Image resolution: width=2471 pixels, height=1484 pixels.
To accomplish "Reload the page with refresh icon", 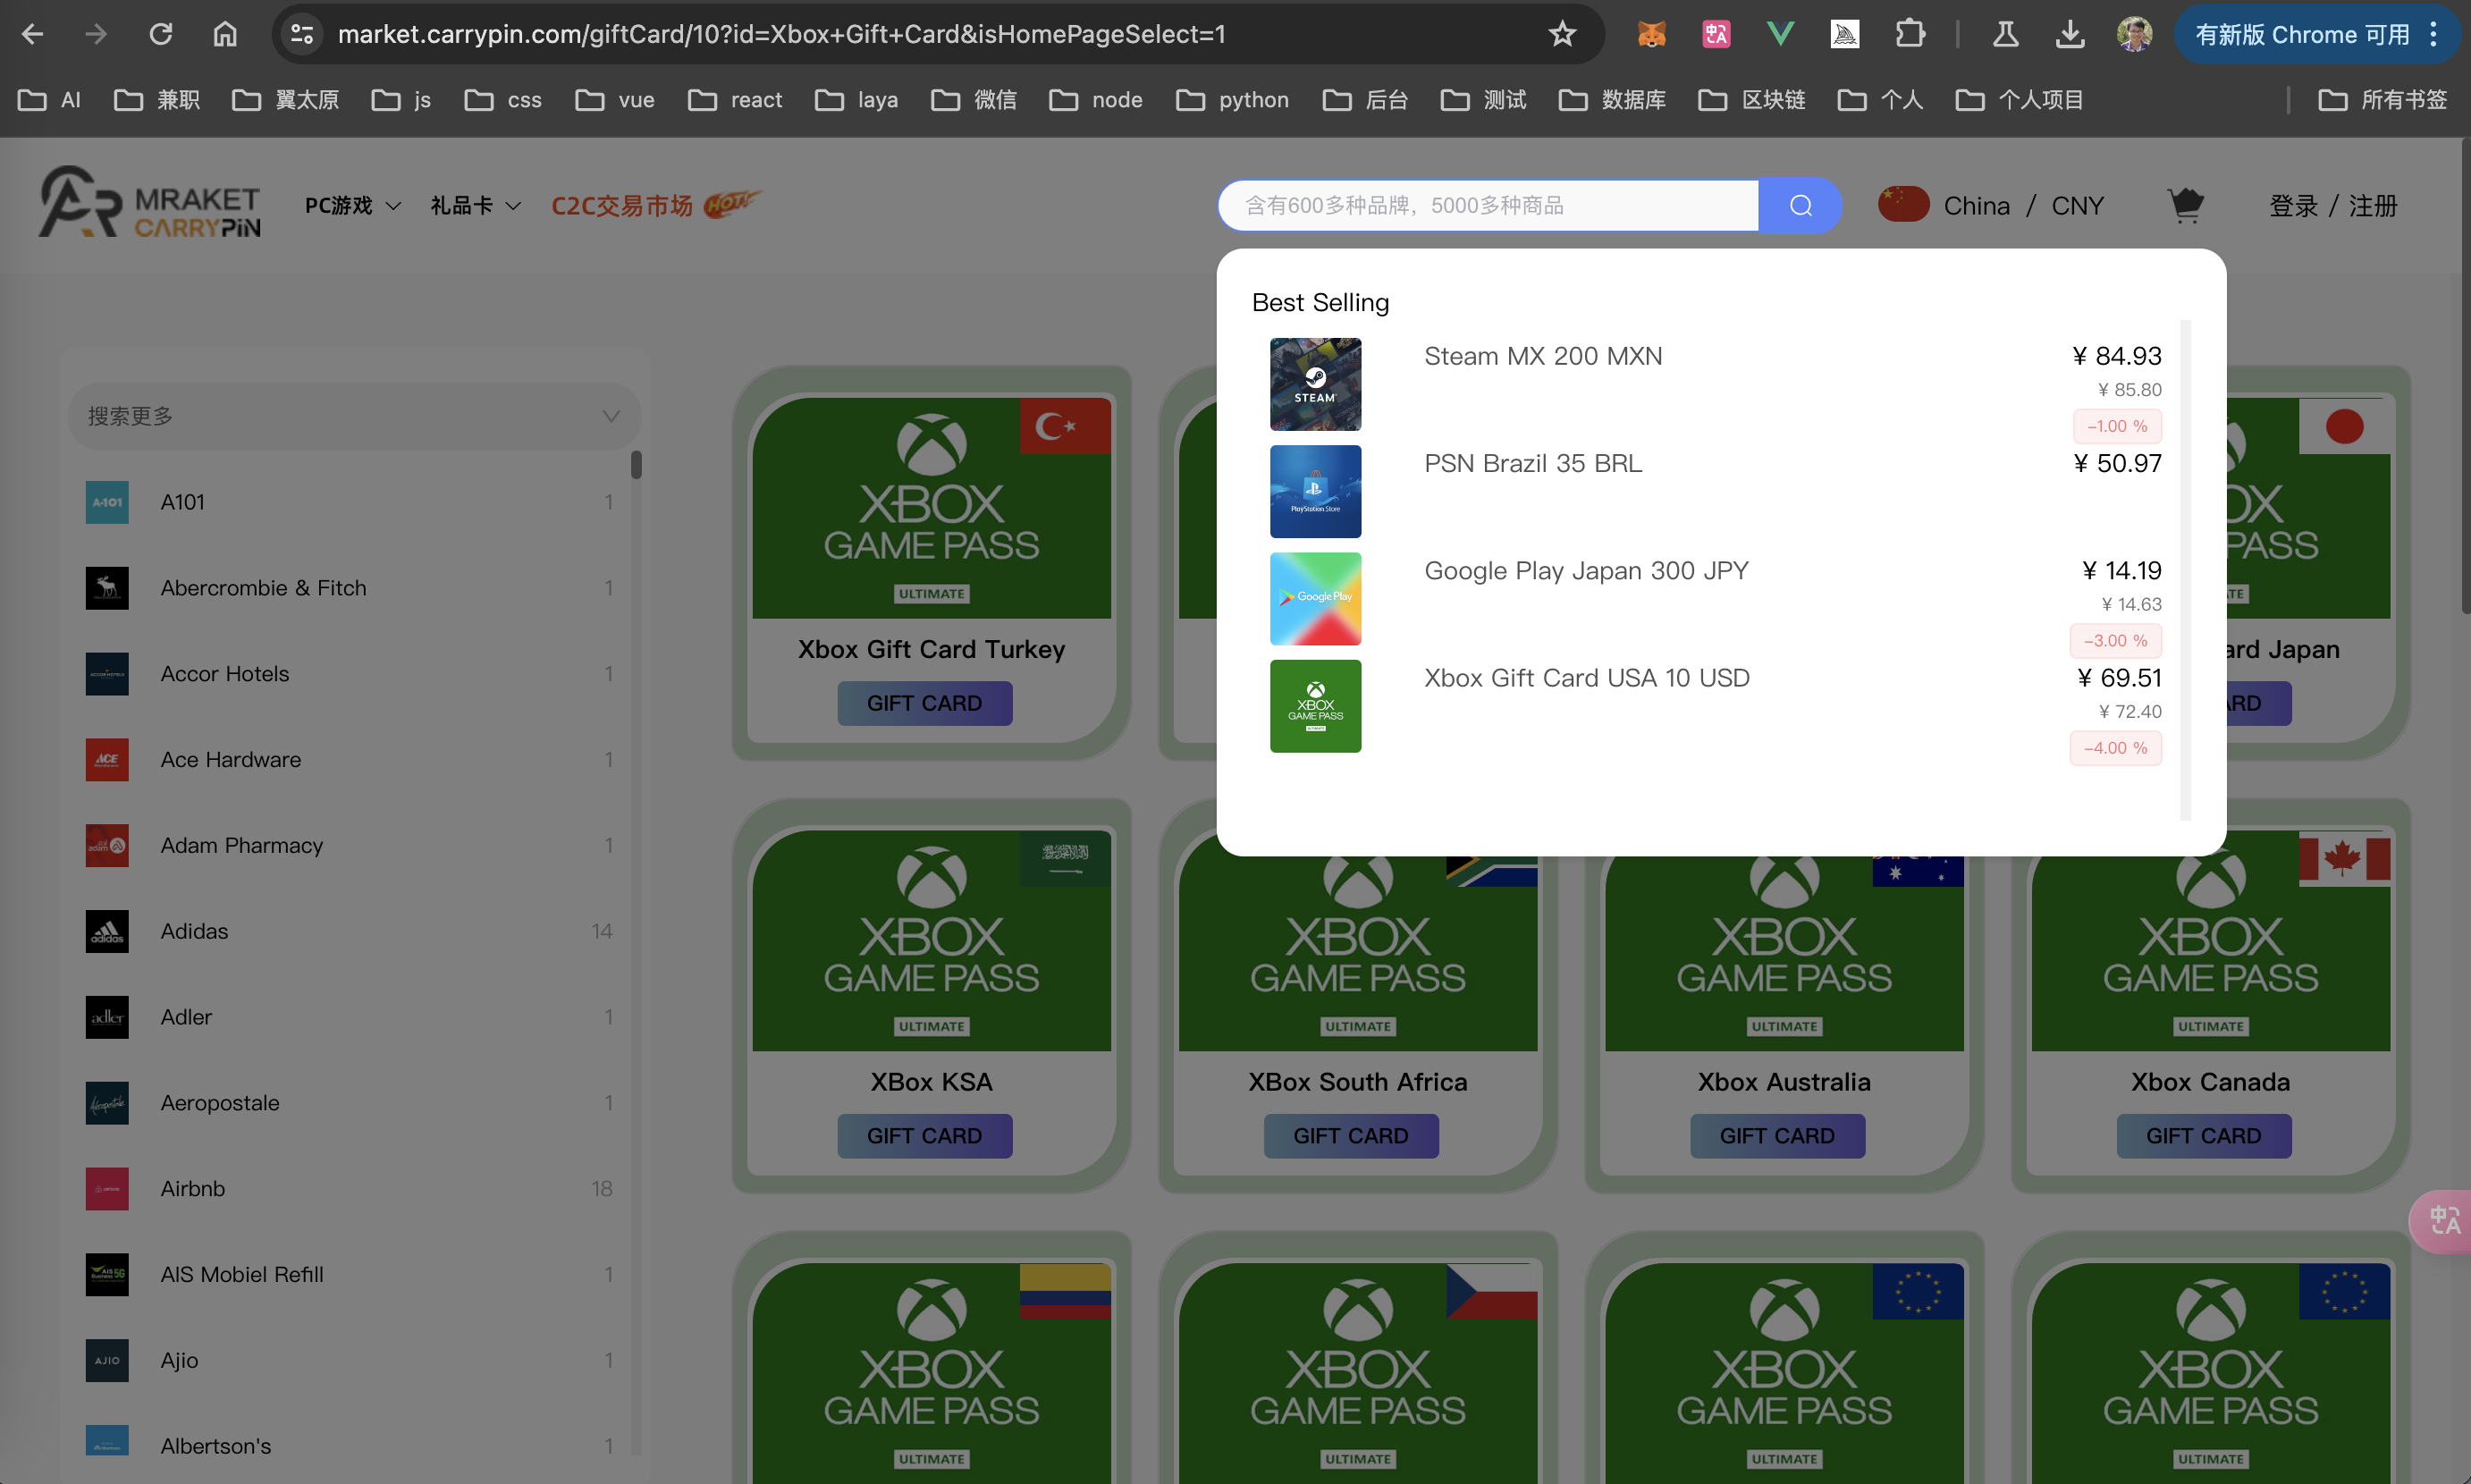I will point(161,34).
